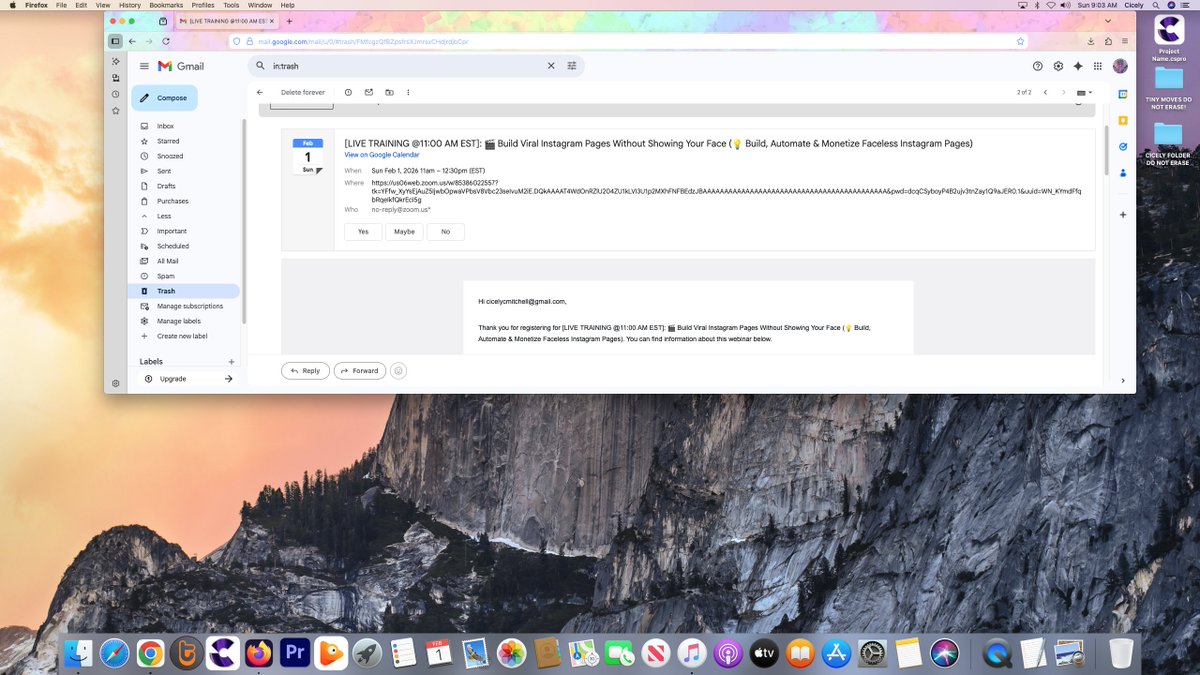
Task: Click the Create new label plus beside Labels
Action: 232,362
